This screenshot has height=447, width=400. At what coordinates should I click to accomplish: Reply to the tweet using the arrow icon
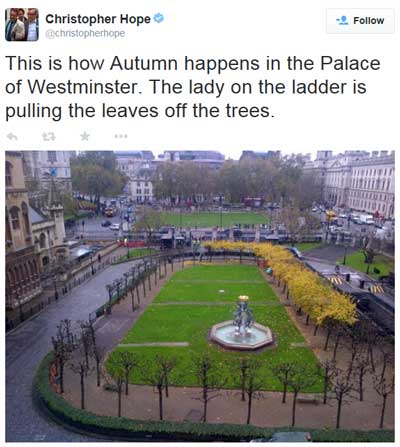pyautogui.click(x=12, y=136)
